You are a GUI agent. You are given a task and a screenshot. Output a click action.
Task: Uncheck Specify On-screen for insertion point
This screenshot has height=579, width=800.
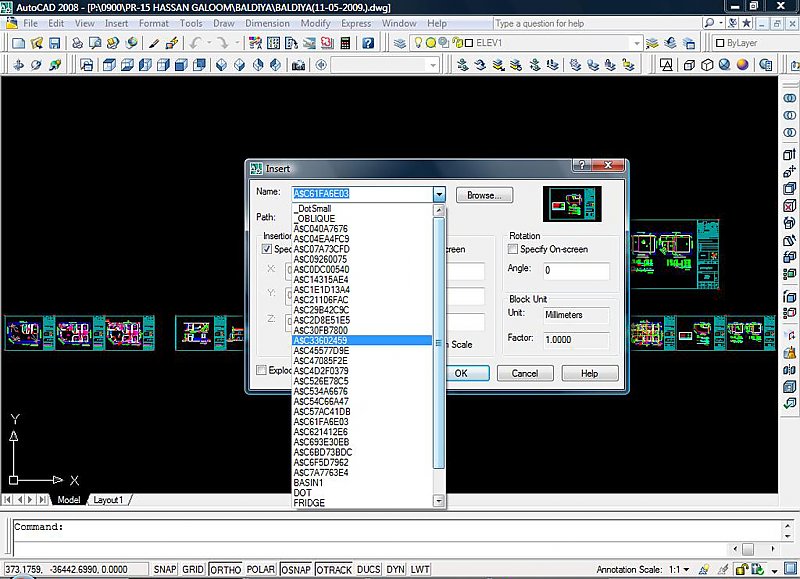tap(267, 249)
